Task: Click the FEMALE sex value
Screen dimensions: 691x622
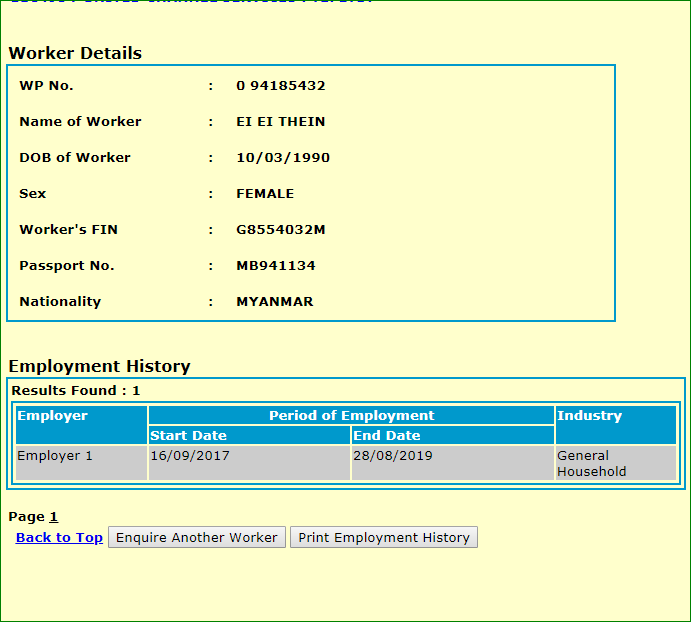Action: coord(265,194)
